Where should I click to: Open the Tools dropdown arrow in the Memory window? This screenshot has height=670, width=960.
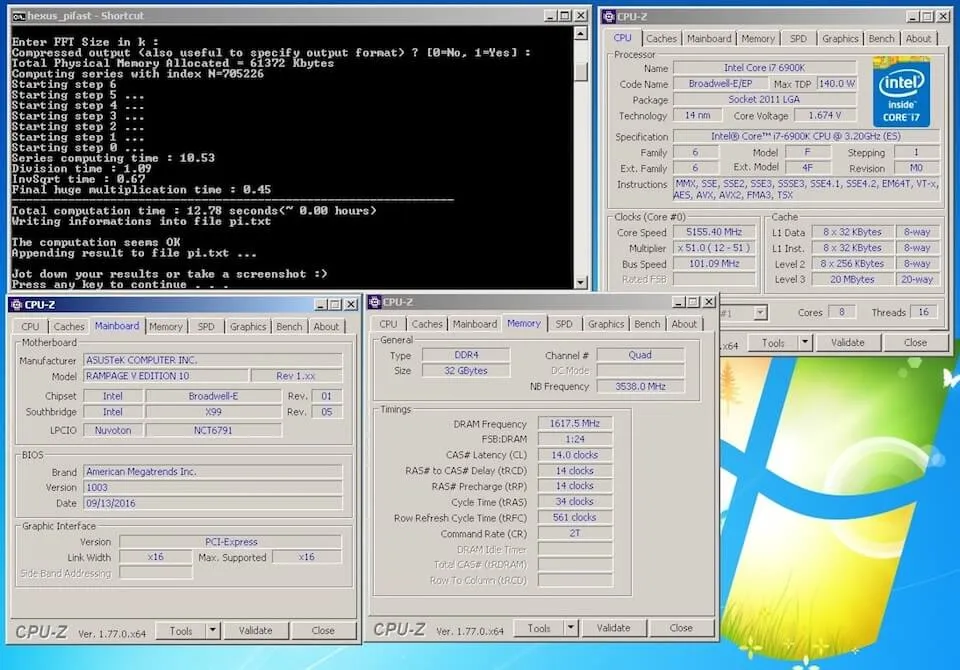(x=570, y=628)
